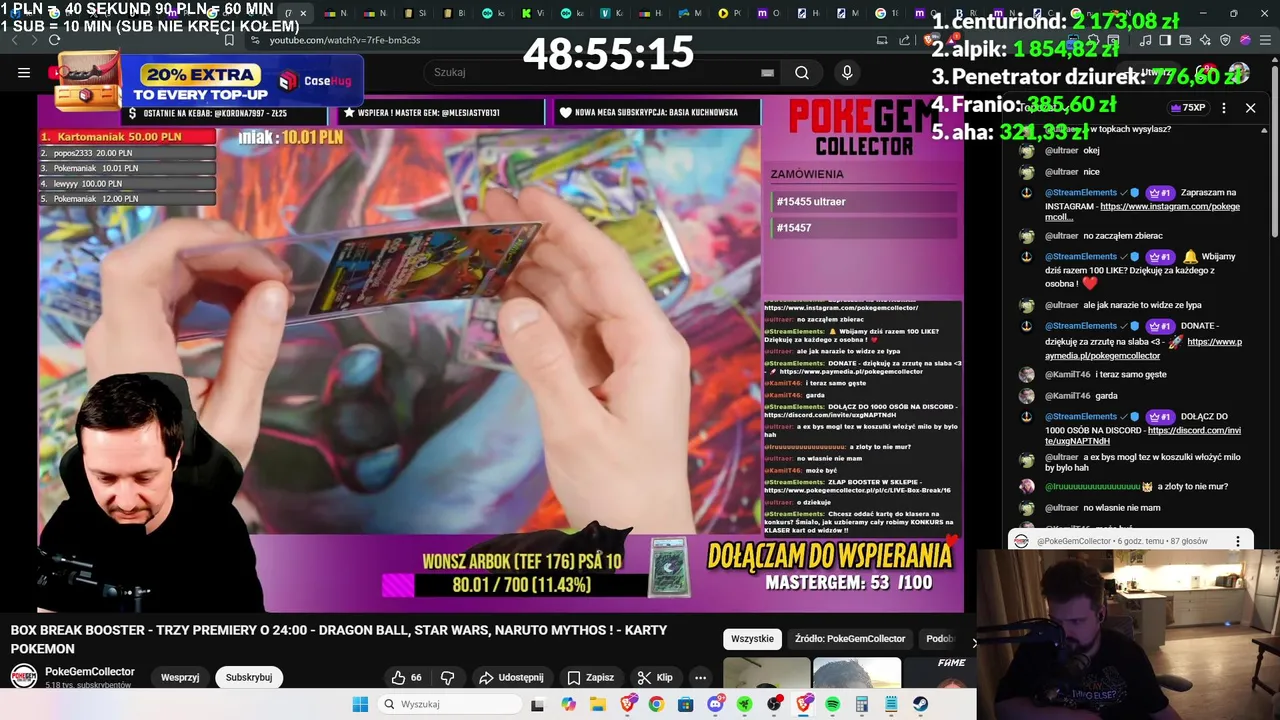Open OBS Studio from the taskbar
The height and width of the screenshot is (720, 1280).
pos(774,704)
